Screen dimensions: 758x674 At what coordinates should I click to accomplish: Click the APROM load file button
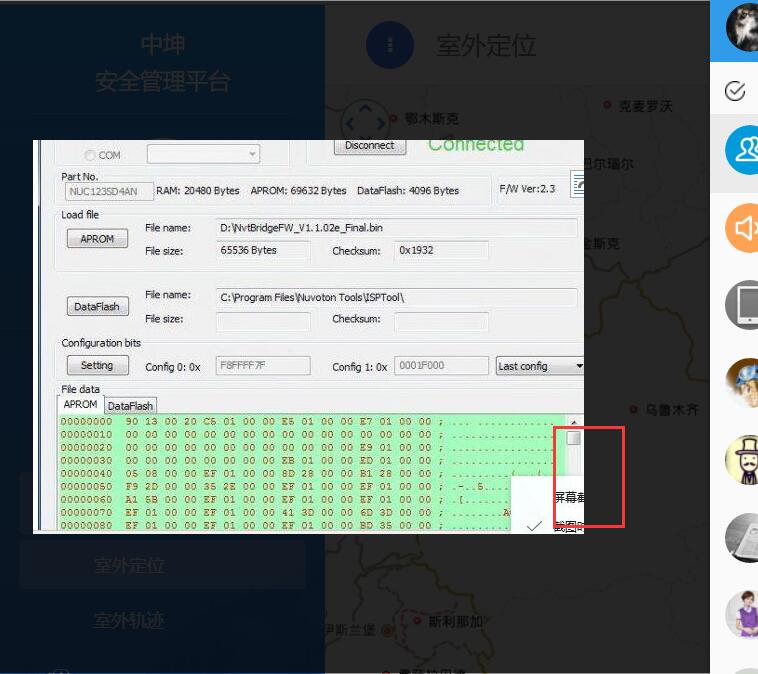pos(97,238)
